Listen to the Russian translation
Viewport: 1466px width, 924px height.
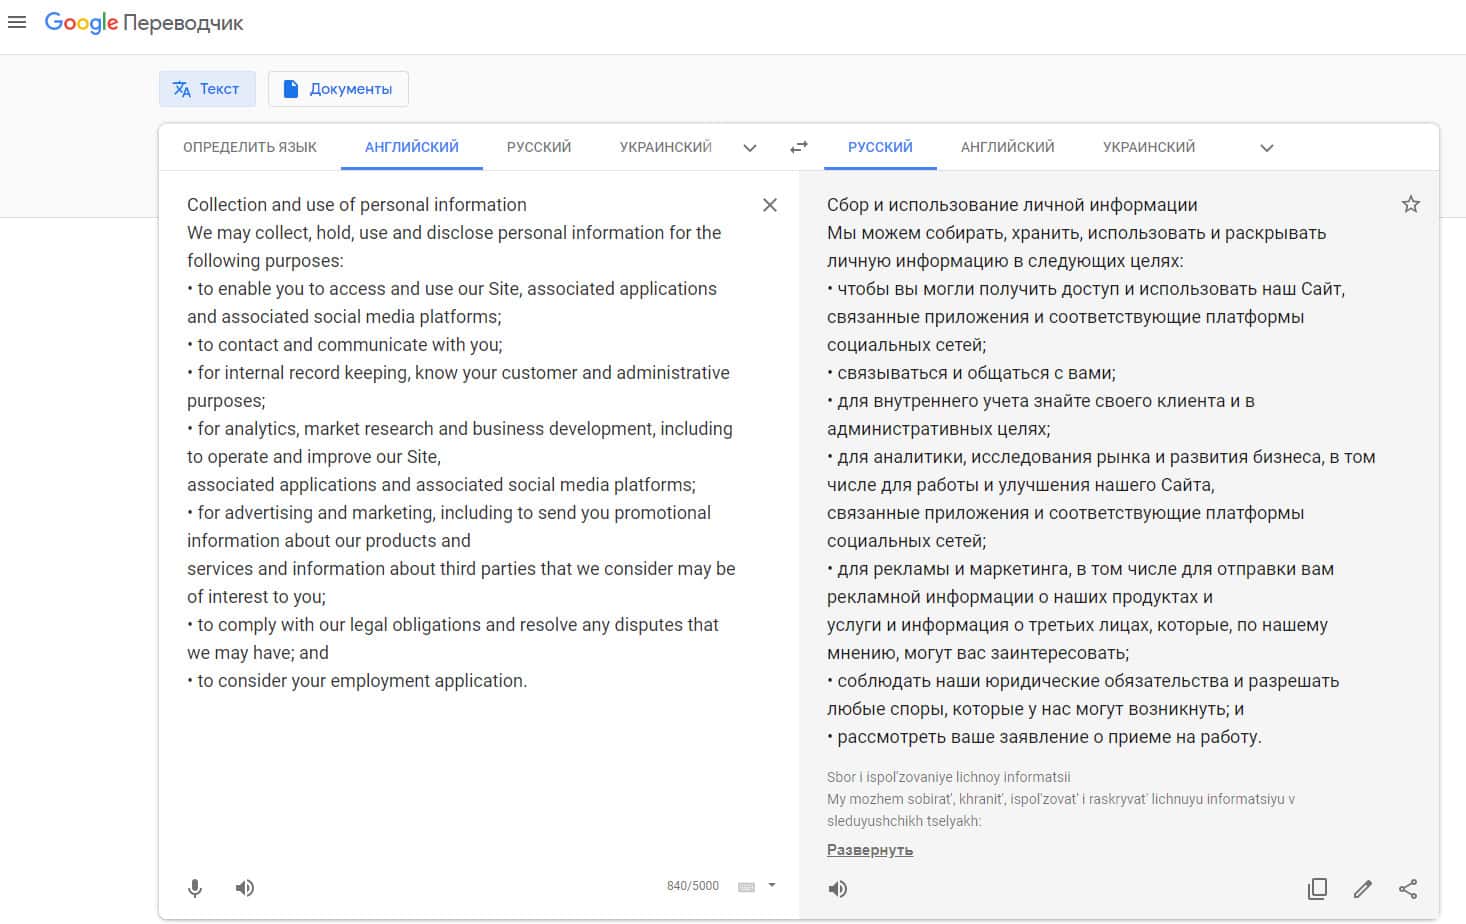[x=838, y=889]
